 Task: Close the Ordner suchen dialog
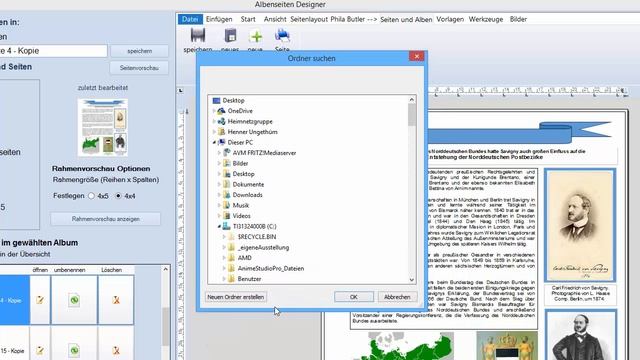[417, 56]
